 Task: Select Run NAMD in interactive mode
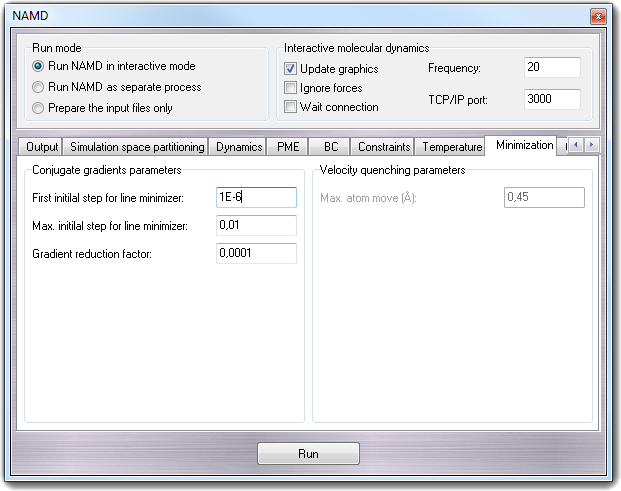click(x=114, y=66)
